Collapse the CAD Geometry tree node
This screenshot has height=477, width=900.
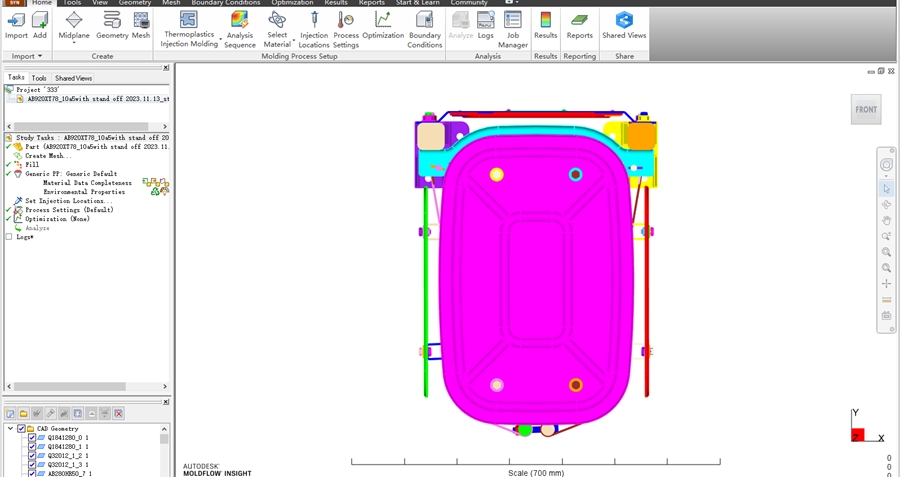coord(10,429)
